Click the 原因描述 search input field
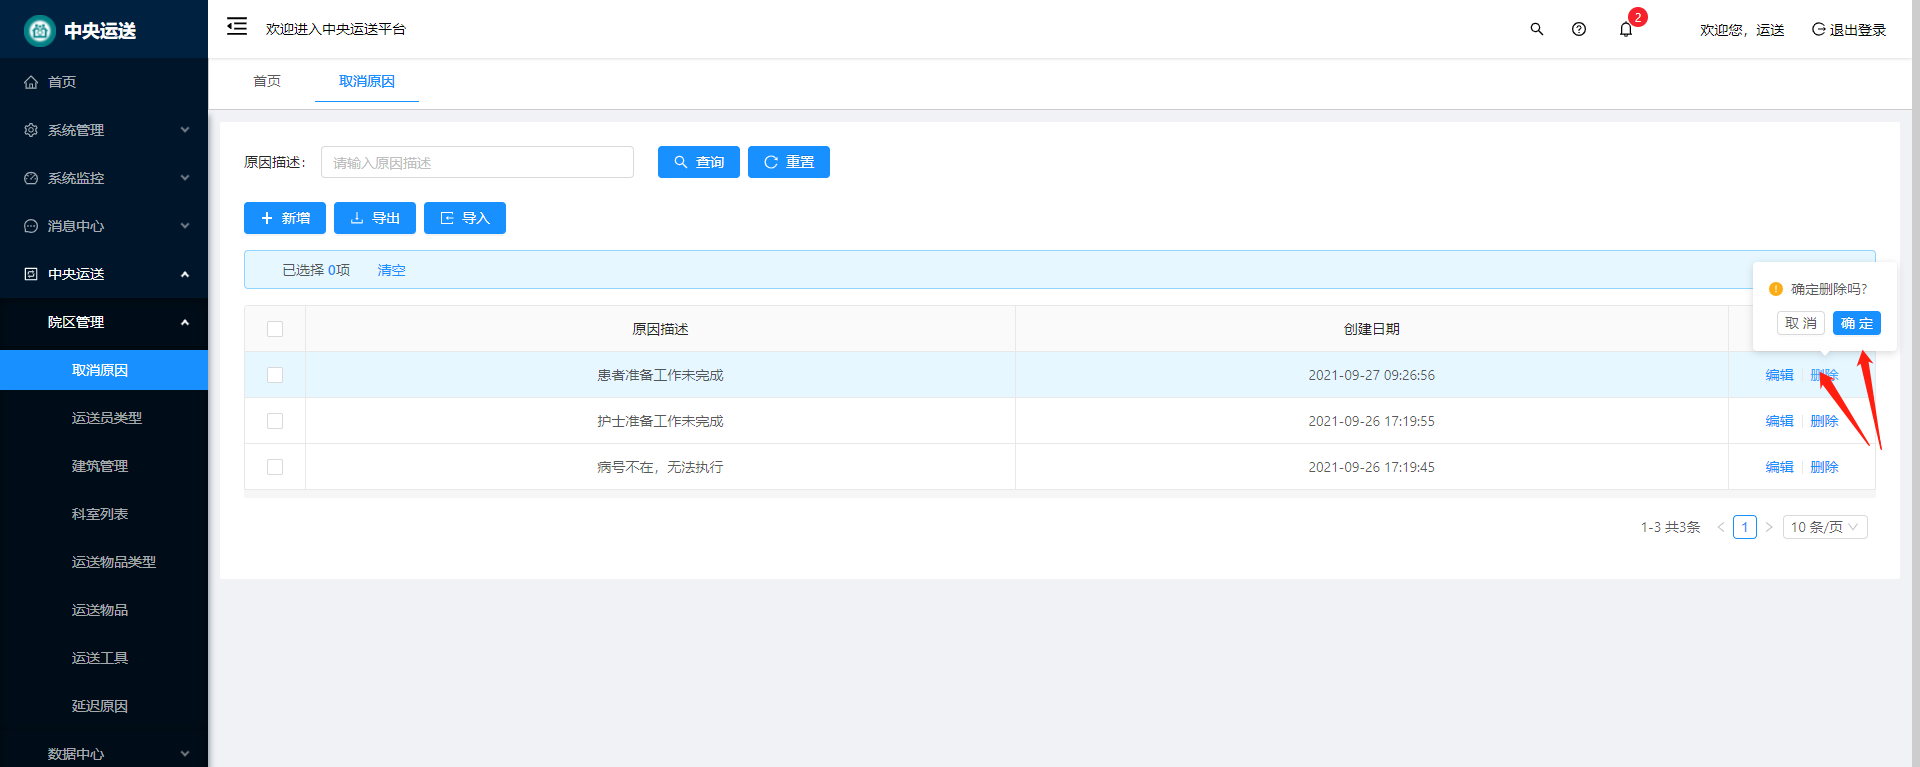Viewport: 1920px width, 767px height. (477, 162)
